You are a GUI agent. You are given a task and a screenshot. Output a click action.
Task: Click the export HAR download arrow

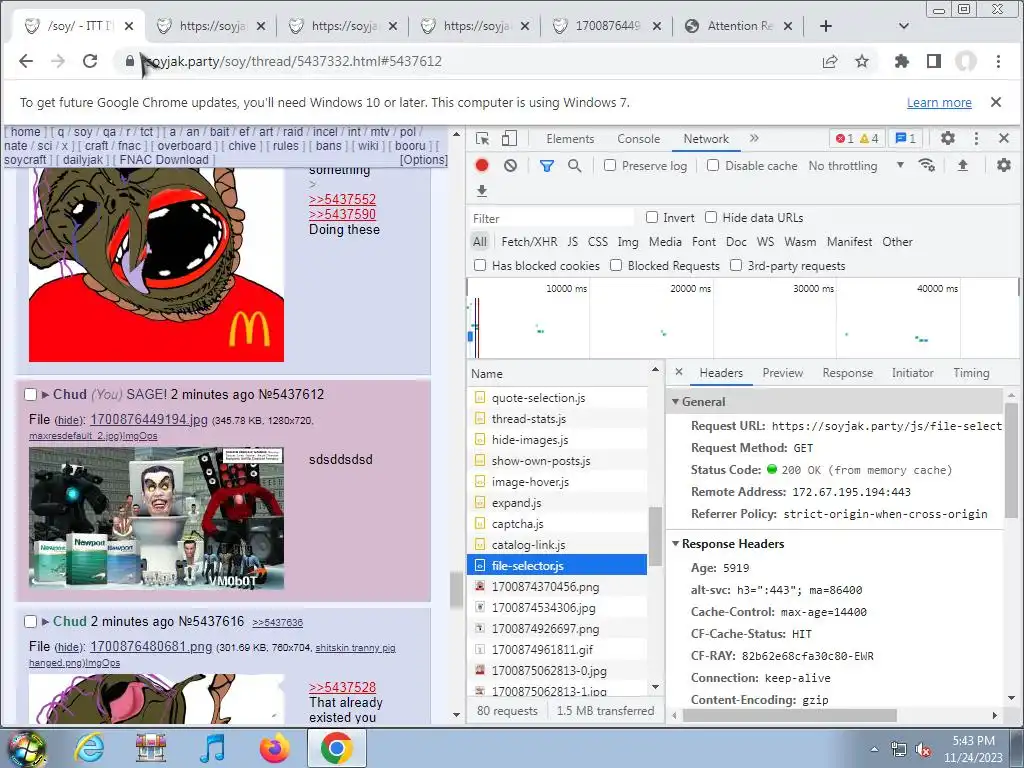[x=482, y=191]
